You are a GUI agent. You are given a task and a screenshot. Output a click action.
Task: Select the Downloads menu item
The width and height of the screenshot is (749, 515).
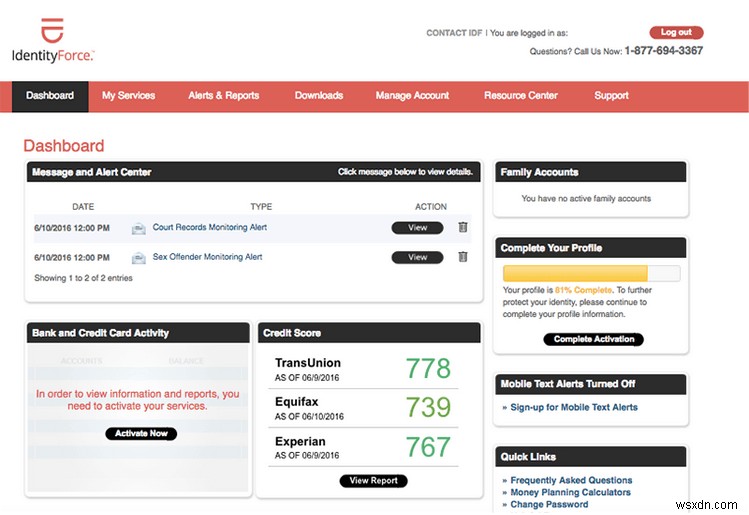(x=319, y=96)
